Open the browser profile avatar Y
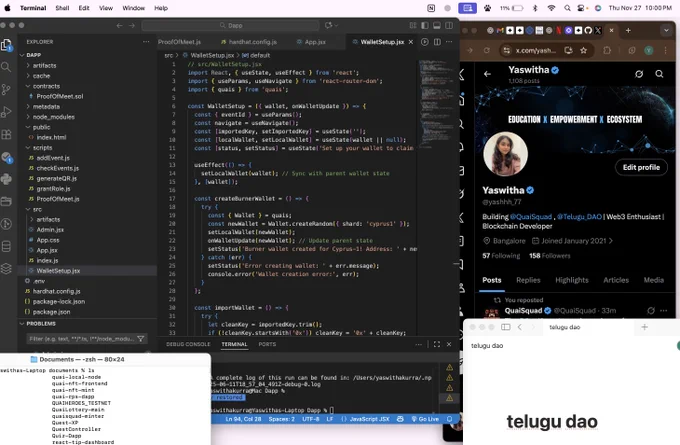 (649, 50)
